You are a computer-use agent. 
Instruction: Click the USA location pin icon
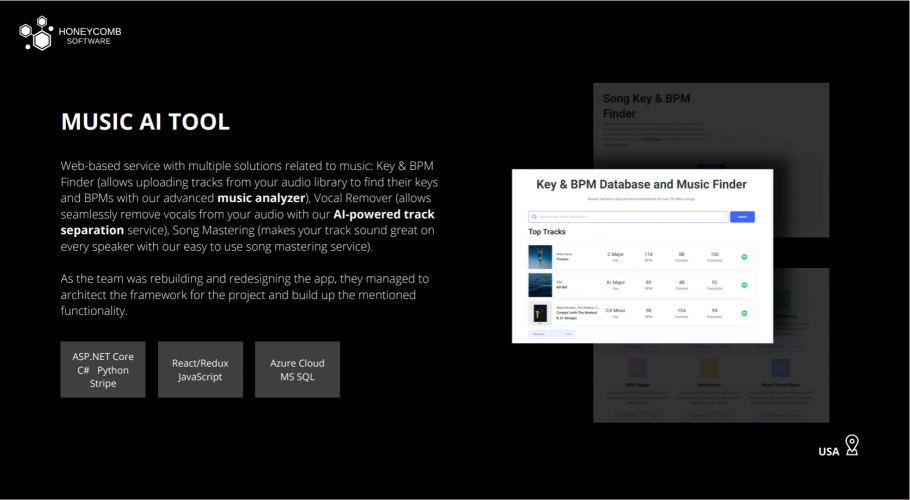click(851, 445)
